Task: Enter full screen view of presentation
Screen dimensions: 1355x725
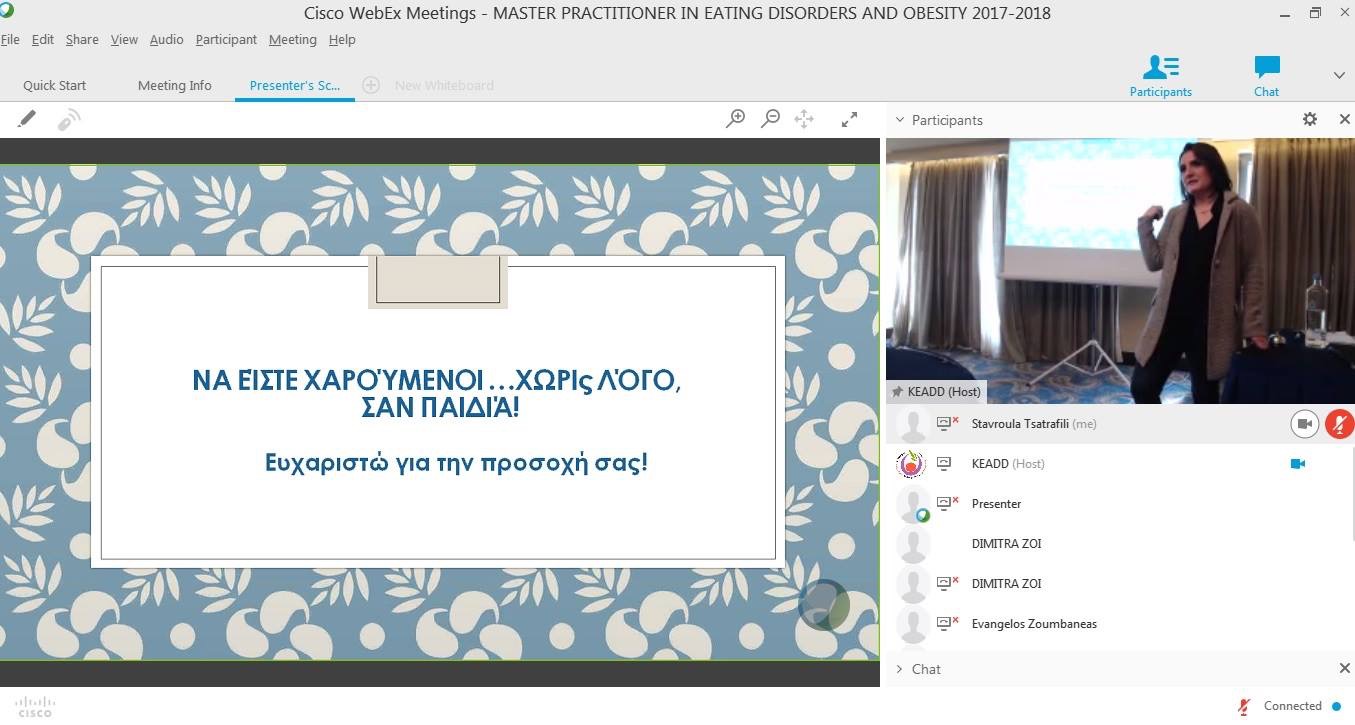Action: (x=849, y=119)
